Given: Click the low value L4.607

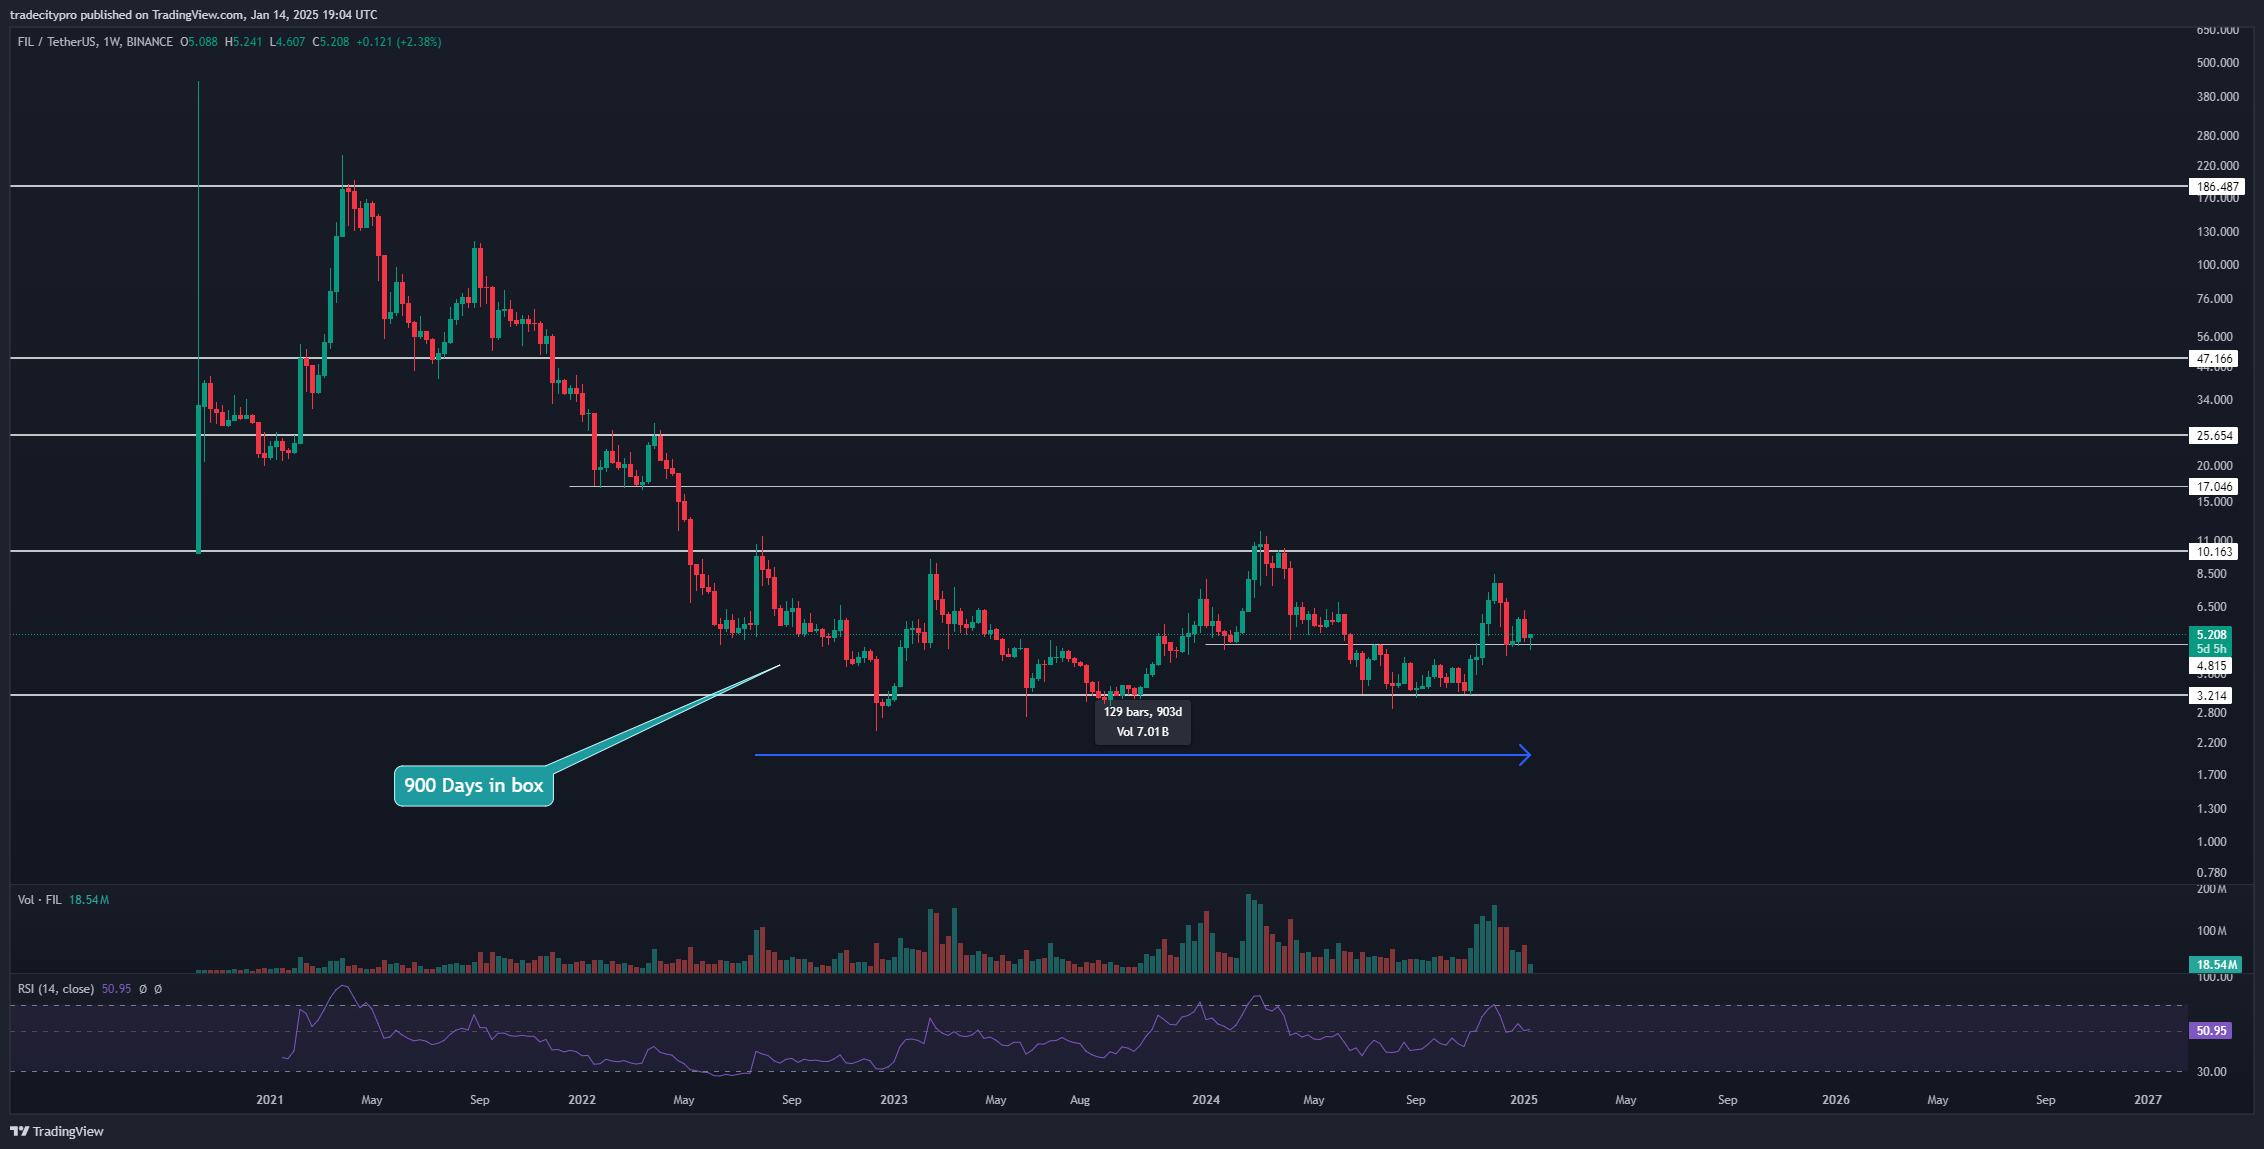Looking at the screenshot, I should pos(287,42).
